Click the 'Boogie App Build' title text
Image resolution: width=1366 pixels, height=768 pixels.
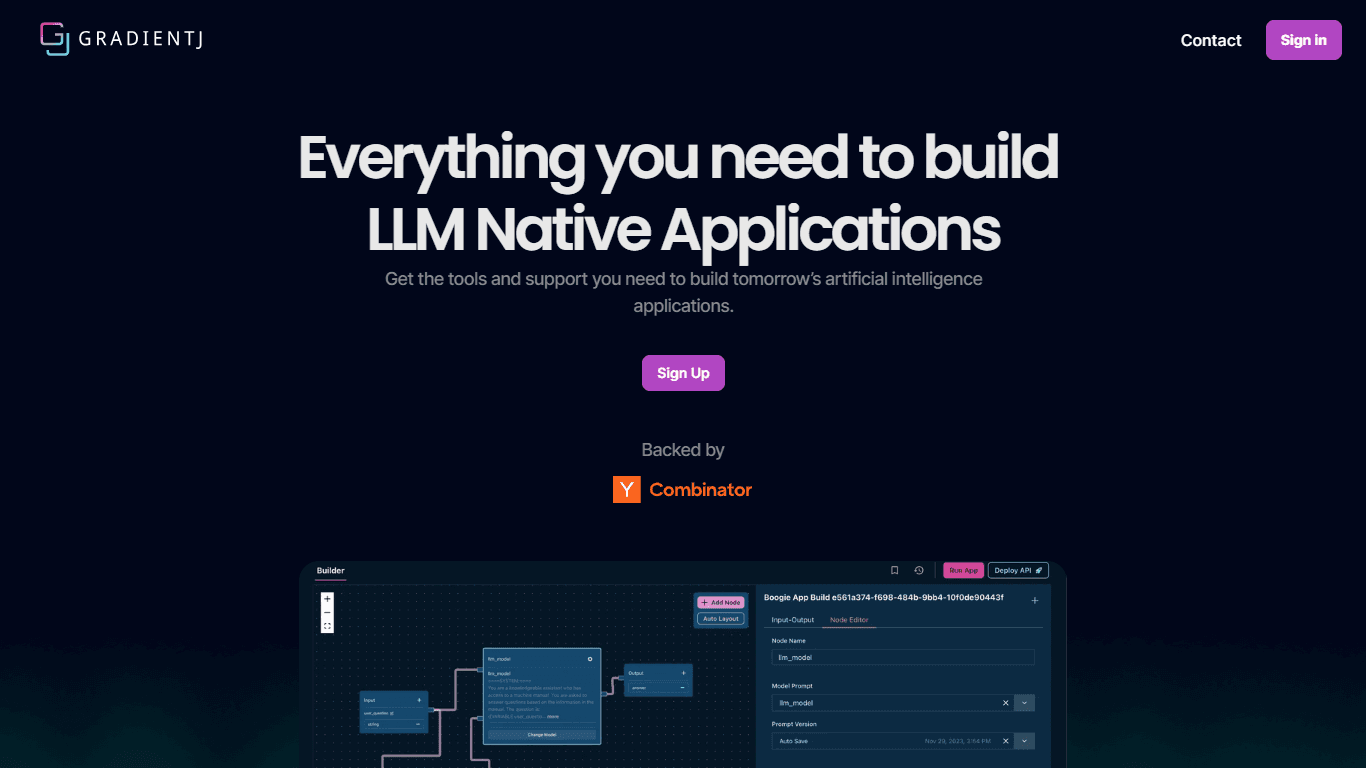point(883,597)
